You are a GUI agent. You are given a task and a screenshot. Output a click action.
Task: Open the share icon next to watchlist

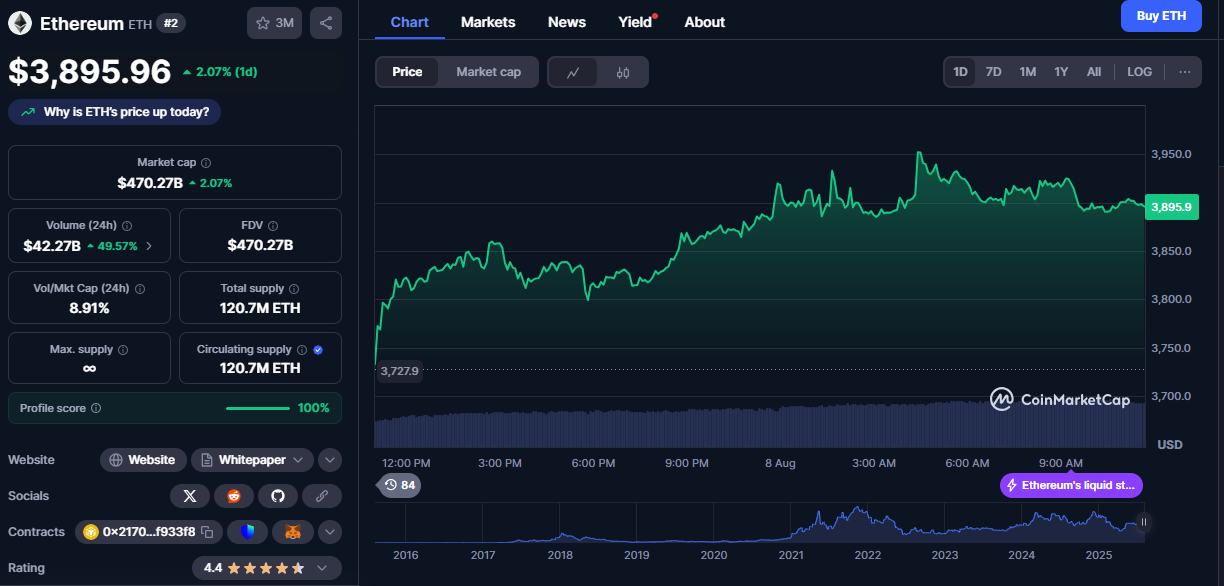(326, 23)
